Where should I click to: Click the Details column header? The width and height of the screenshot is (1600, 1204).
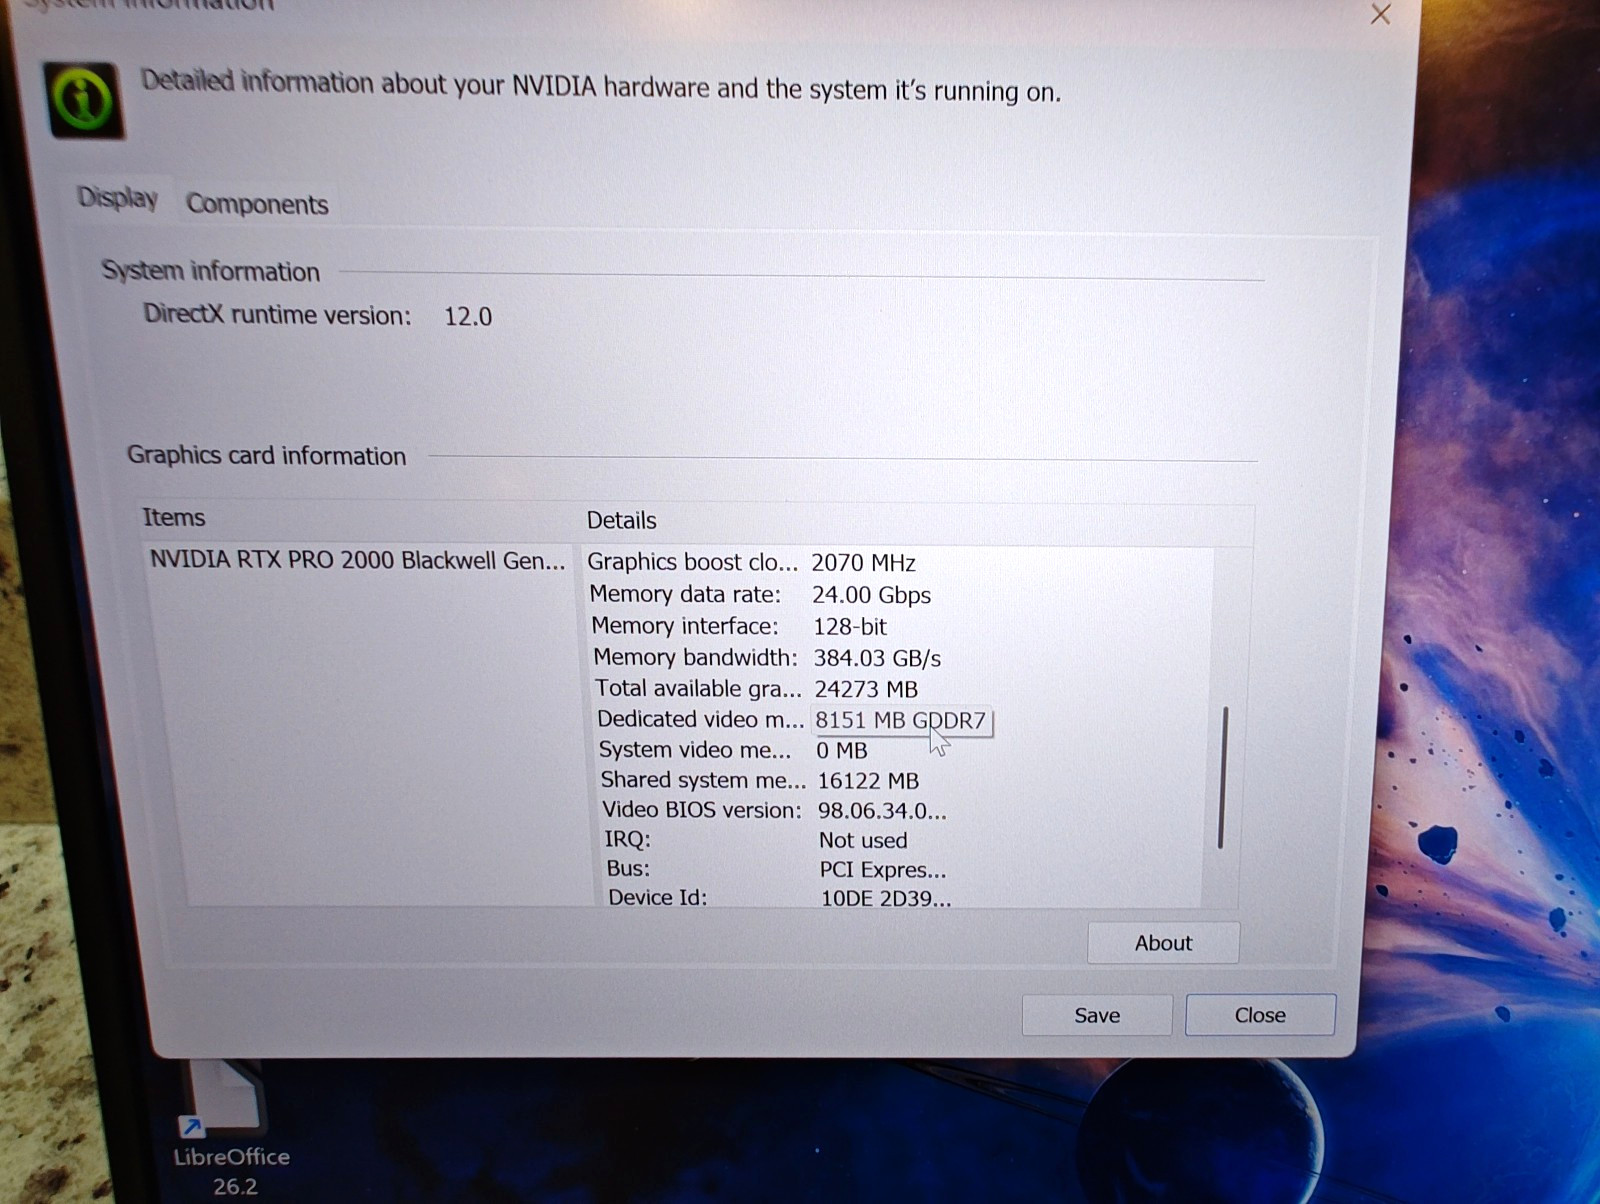tap(621, 520)
